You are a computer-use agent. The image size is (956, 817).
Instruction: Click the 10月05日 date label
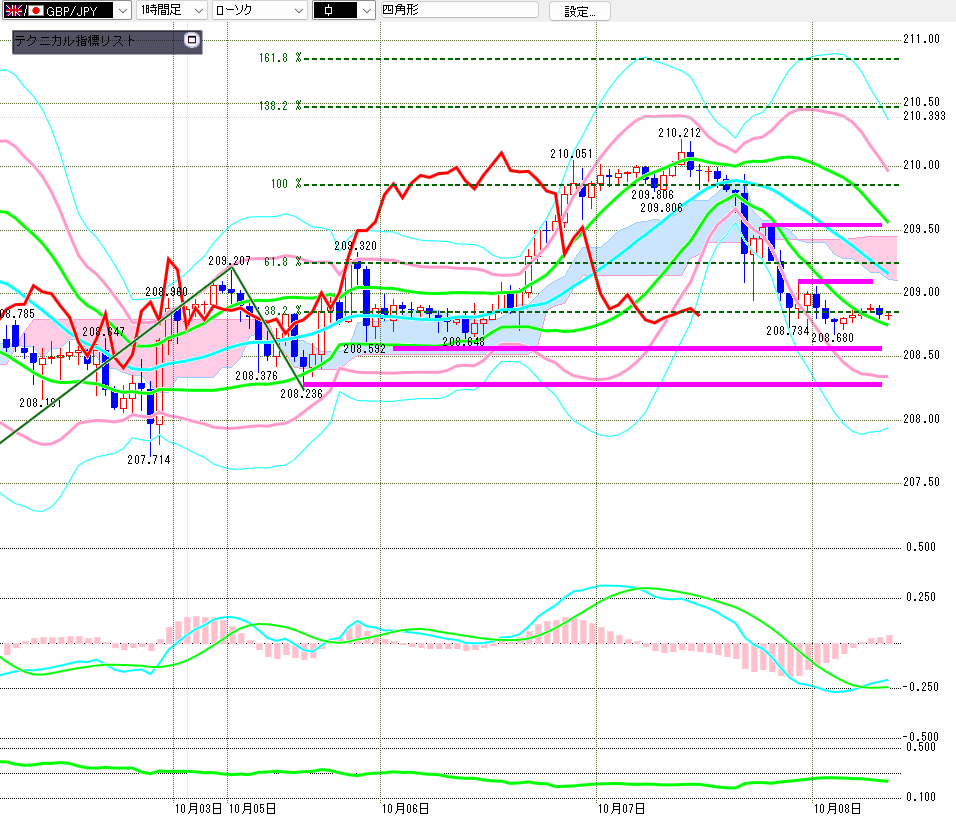point(252,809)
